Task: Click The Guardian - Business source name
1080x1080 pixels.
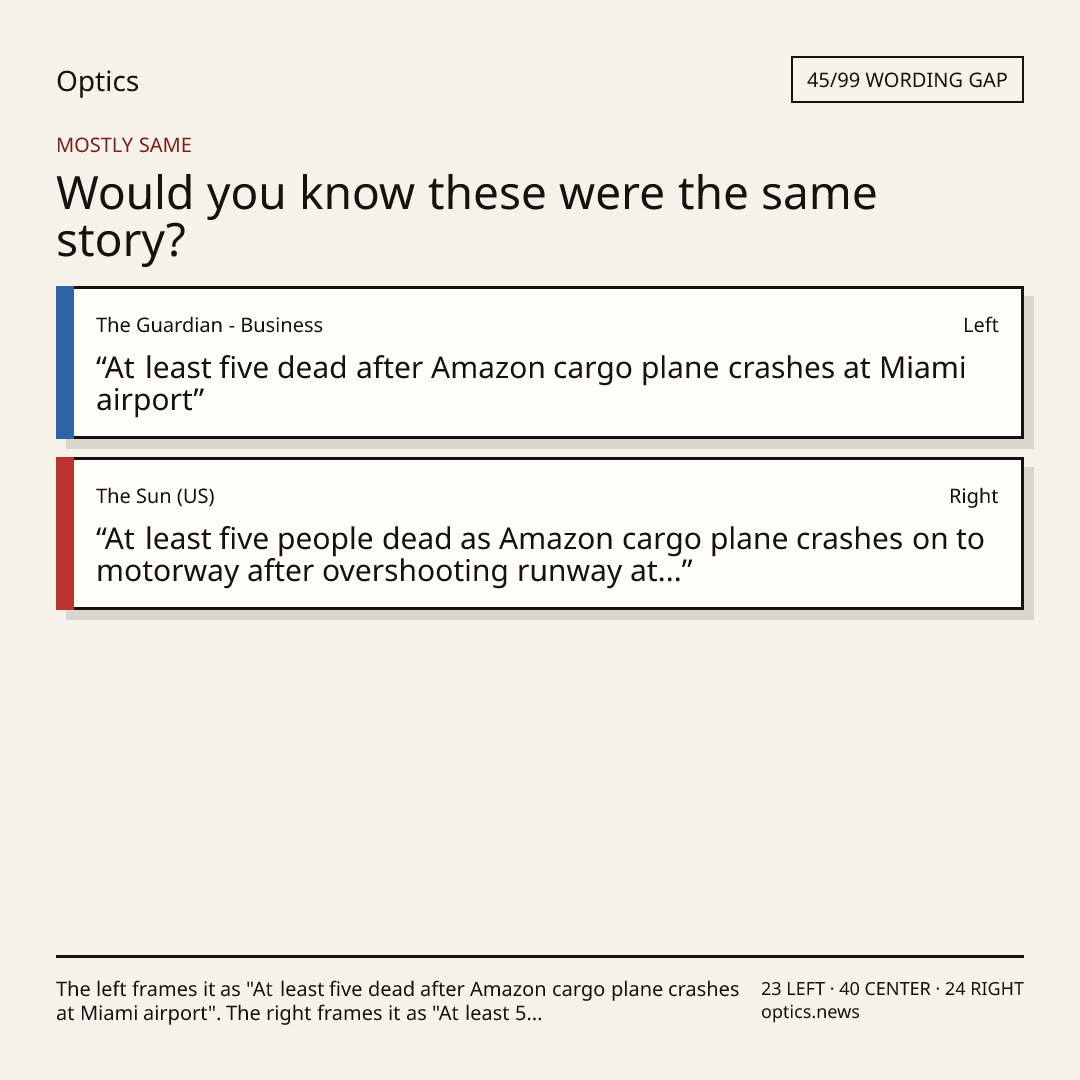Action: tap(209, 325)
